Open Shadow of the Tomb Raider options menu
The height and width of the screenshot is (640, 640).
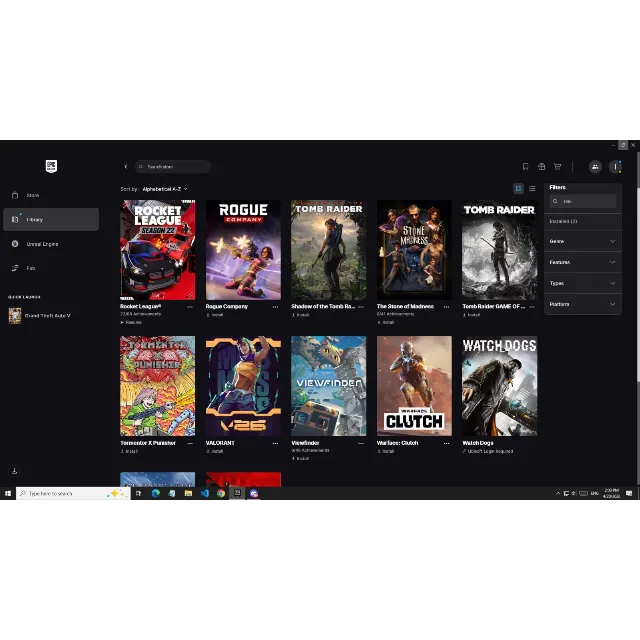tap(361, 307)
